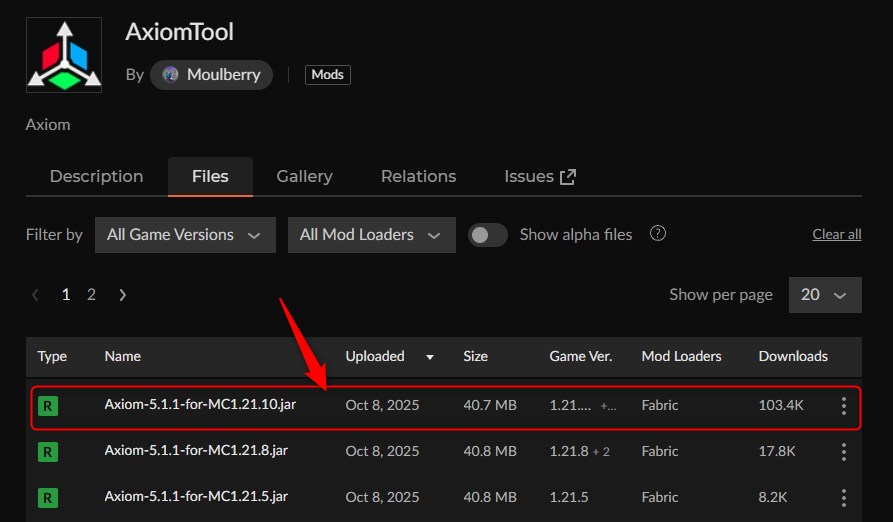Click the alpha files help question icon
The height and width of the screenshot is (522, 893).
point(658,234)
